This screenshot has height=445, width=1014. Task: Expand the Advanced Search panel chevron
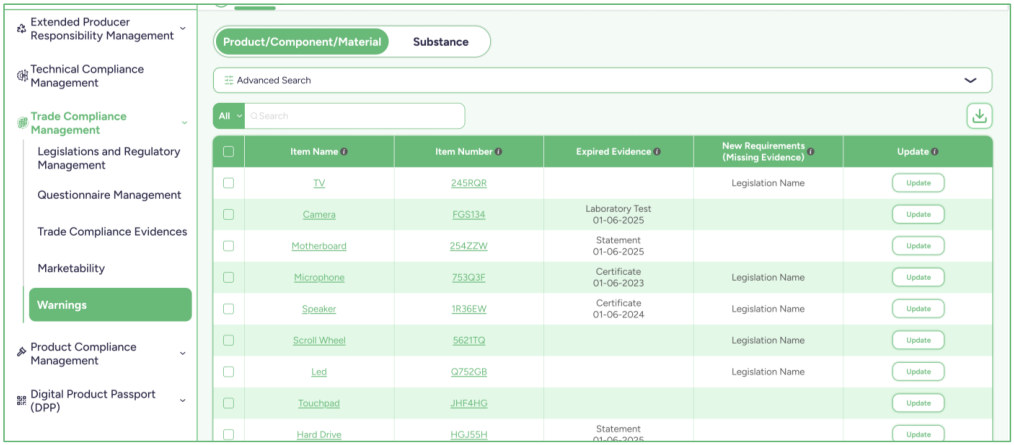970,80
